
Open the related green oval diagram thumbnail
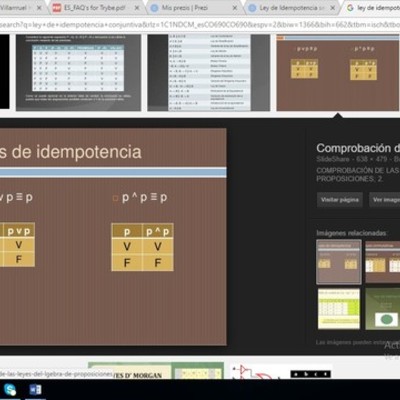[x=382, y=309]
